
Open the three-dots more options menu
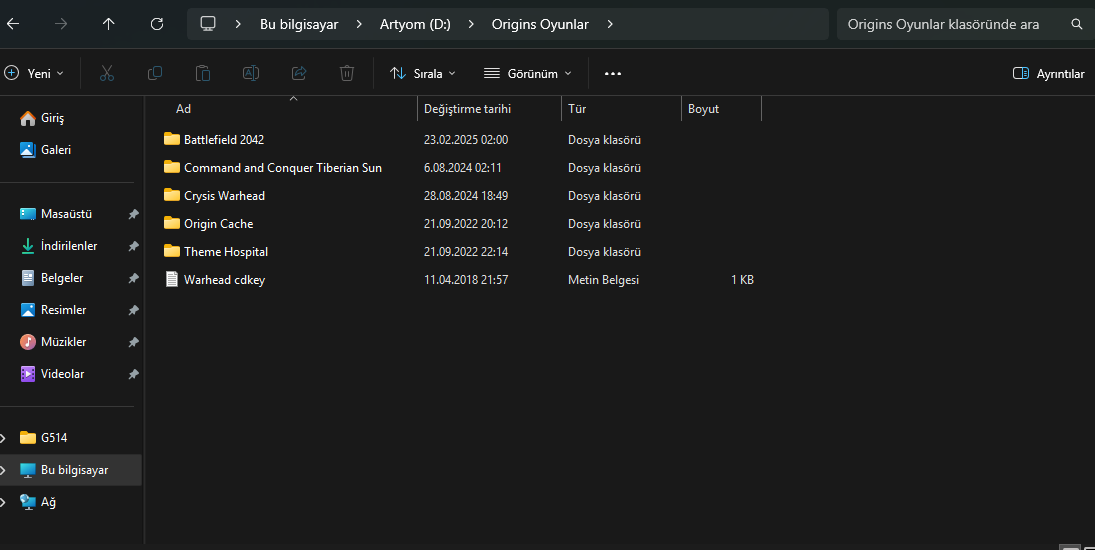coord(613,73)
